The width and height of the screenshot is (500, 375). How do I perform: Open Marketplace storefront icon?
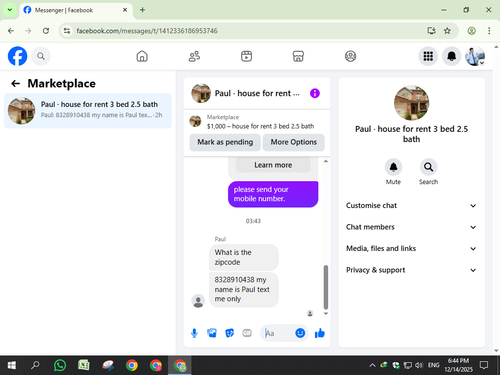point(298,56)
